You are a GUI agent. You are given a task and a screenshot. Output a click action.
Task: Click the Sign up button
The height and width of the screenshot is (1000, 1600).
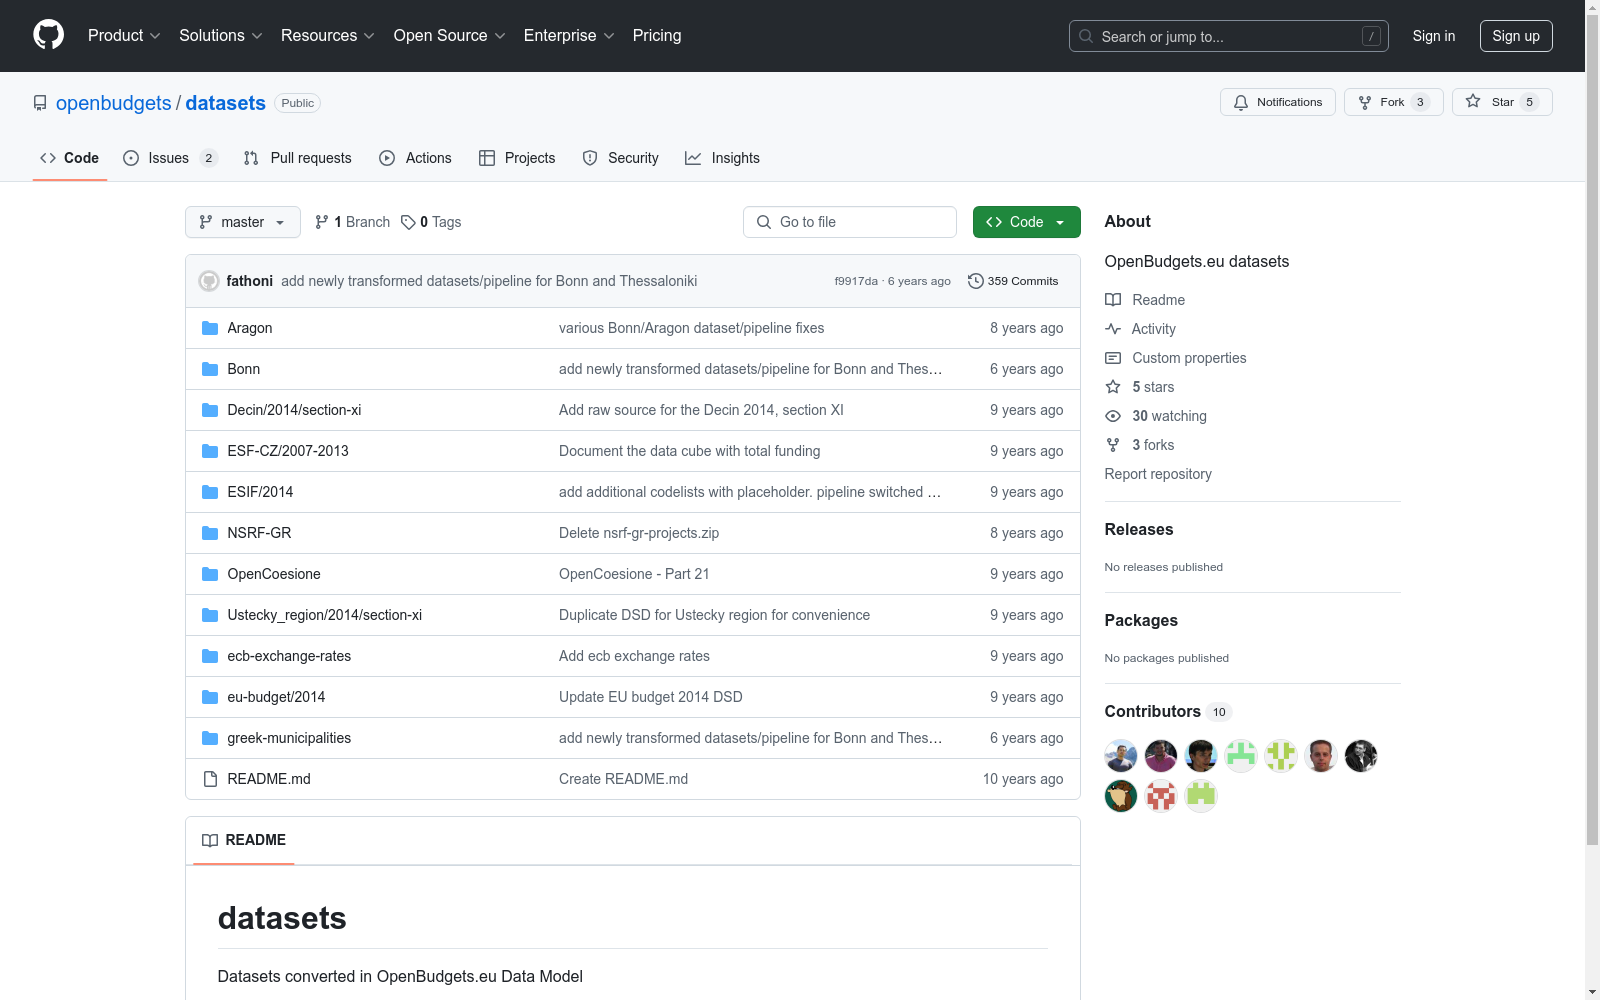(1516, 36)
